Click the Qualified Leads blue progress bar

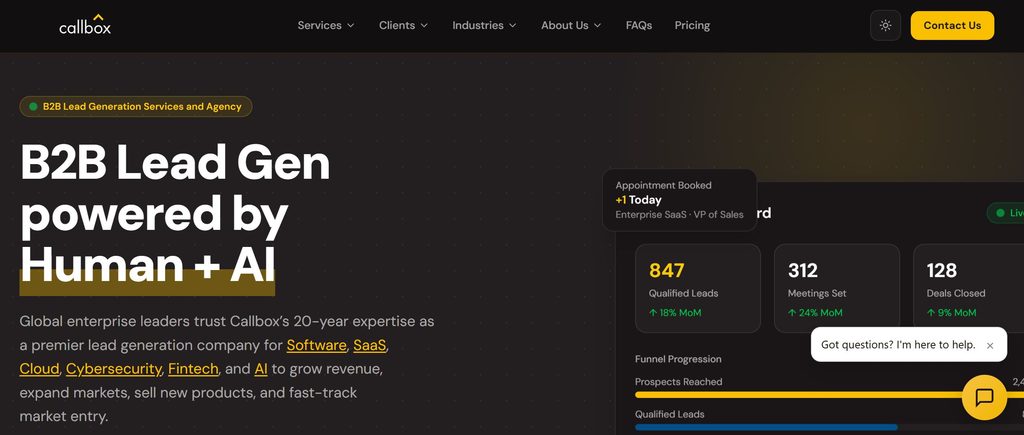[766, 427]
